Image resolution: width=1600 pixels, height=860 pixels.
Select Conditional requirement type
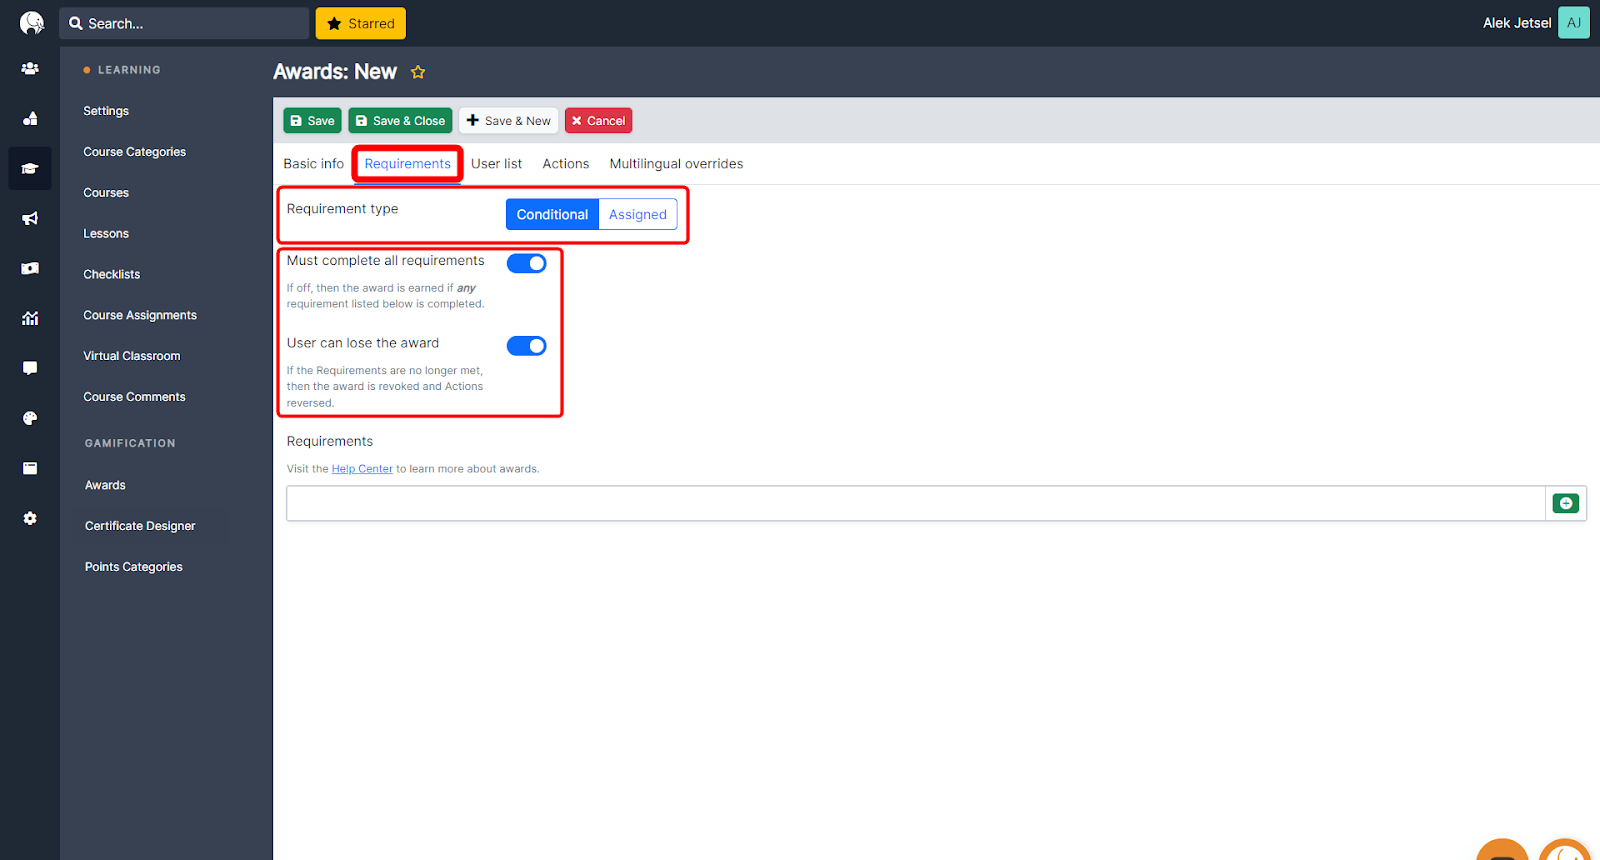click(x=552, y=215)
